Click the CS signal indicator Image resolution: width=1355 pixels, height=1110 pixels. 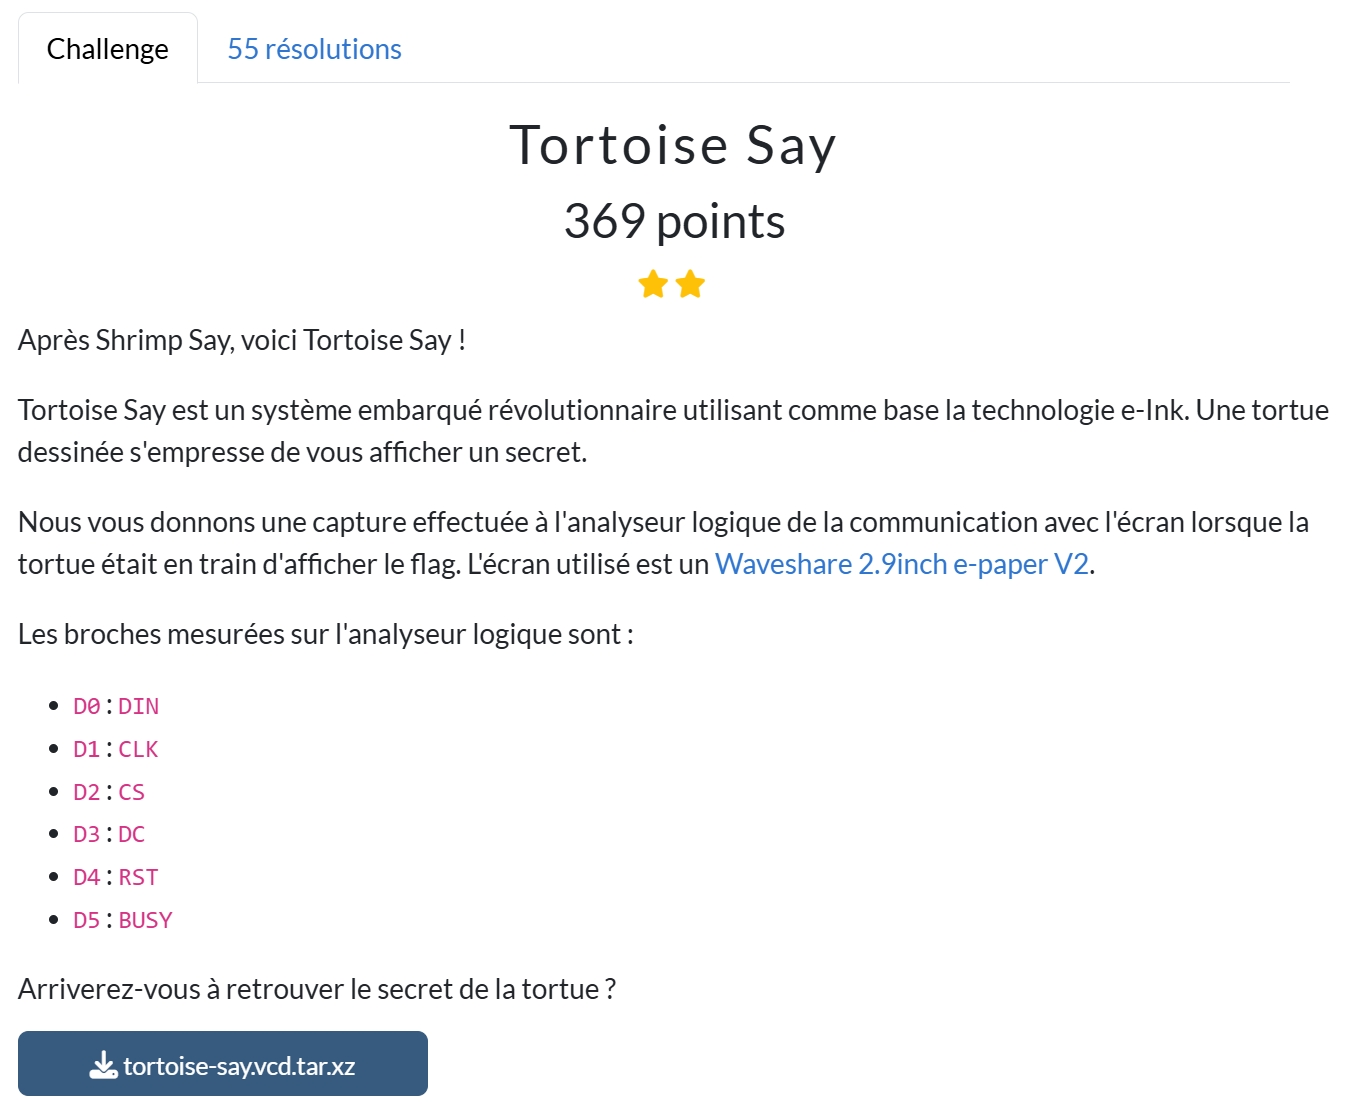tap(131, 791)
